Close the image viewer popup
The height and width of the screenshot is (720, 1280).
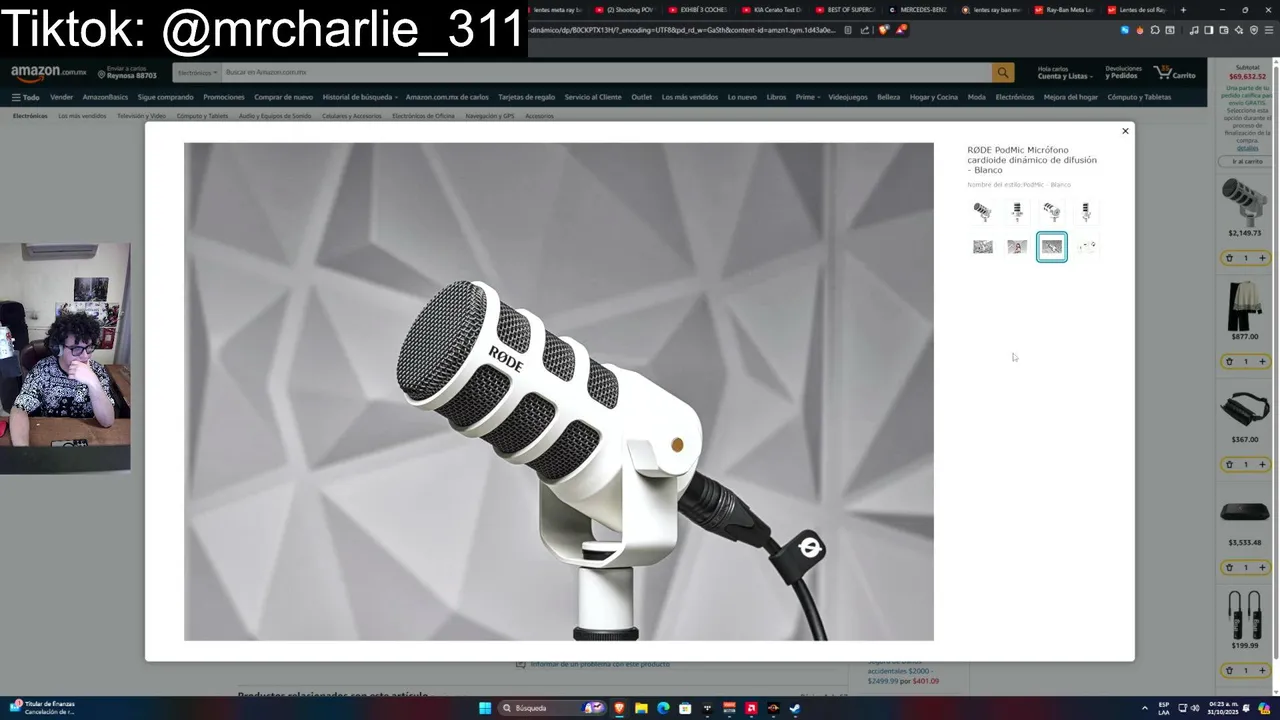1125,131
